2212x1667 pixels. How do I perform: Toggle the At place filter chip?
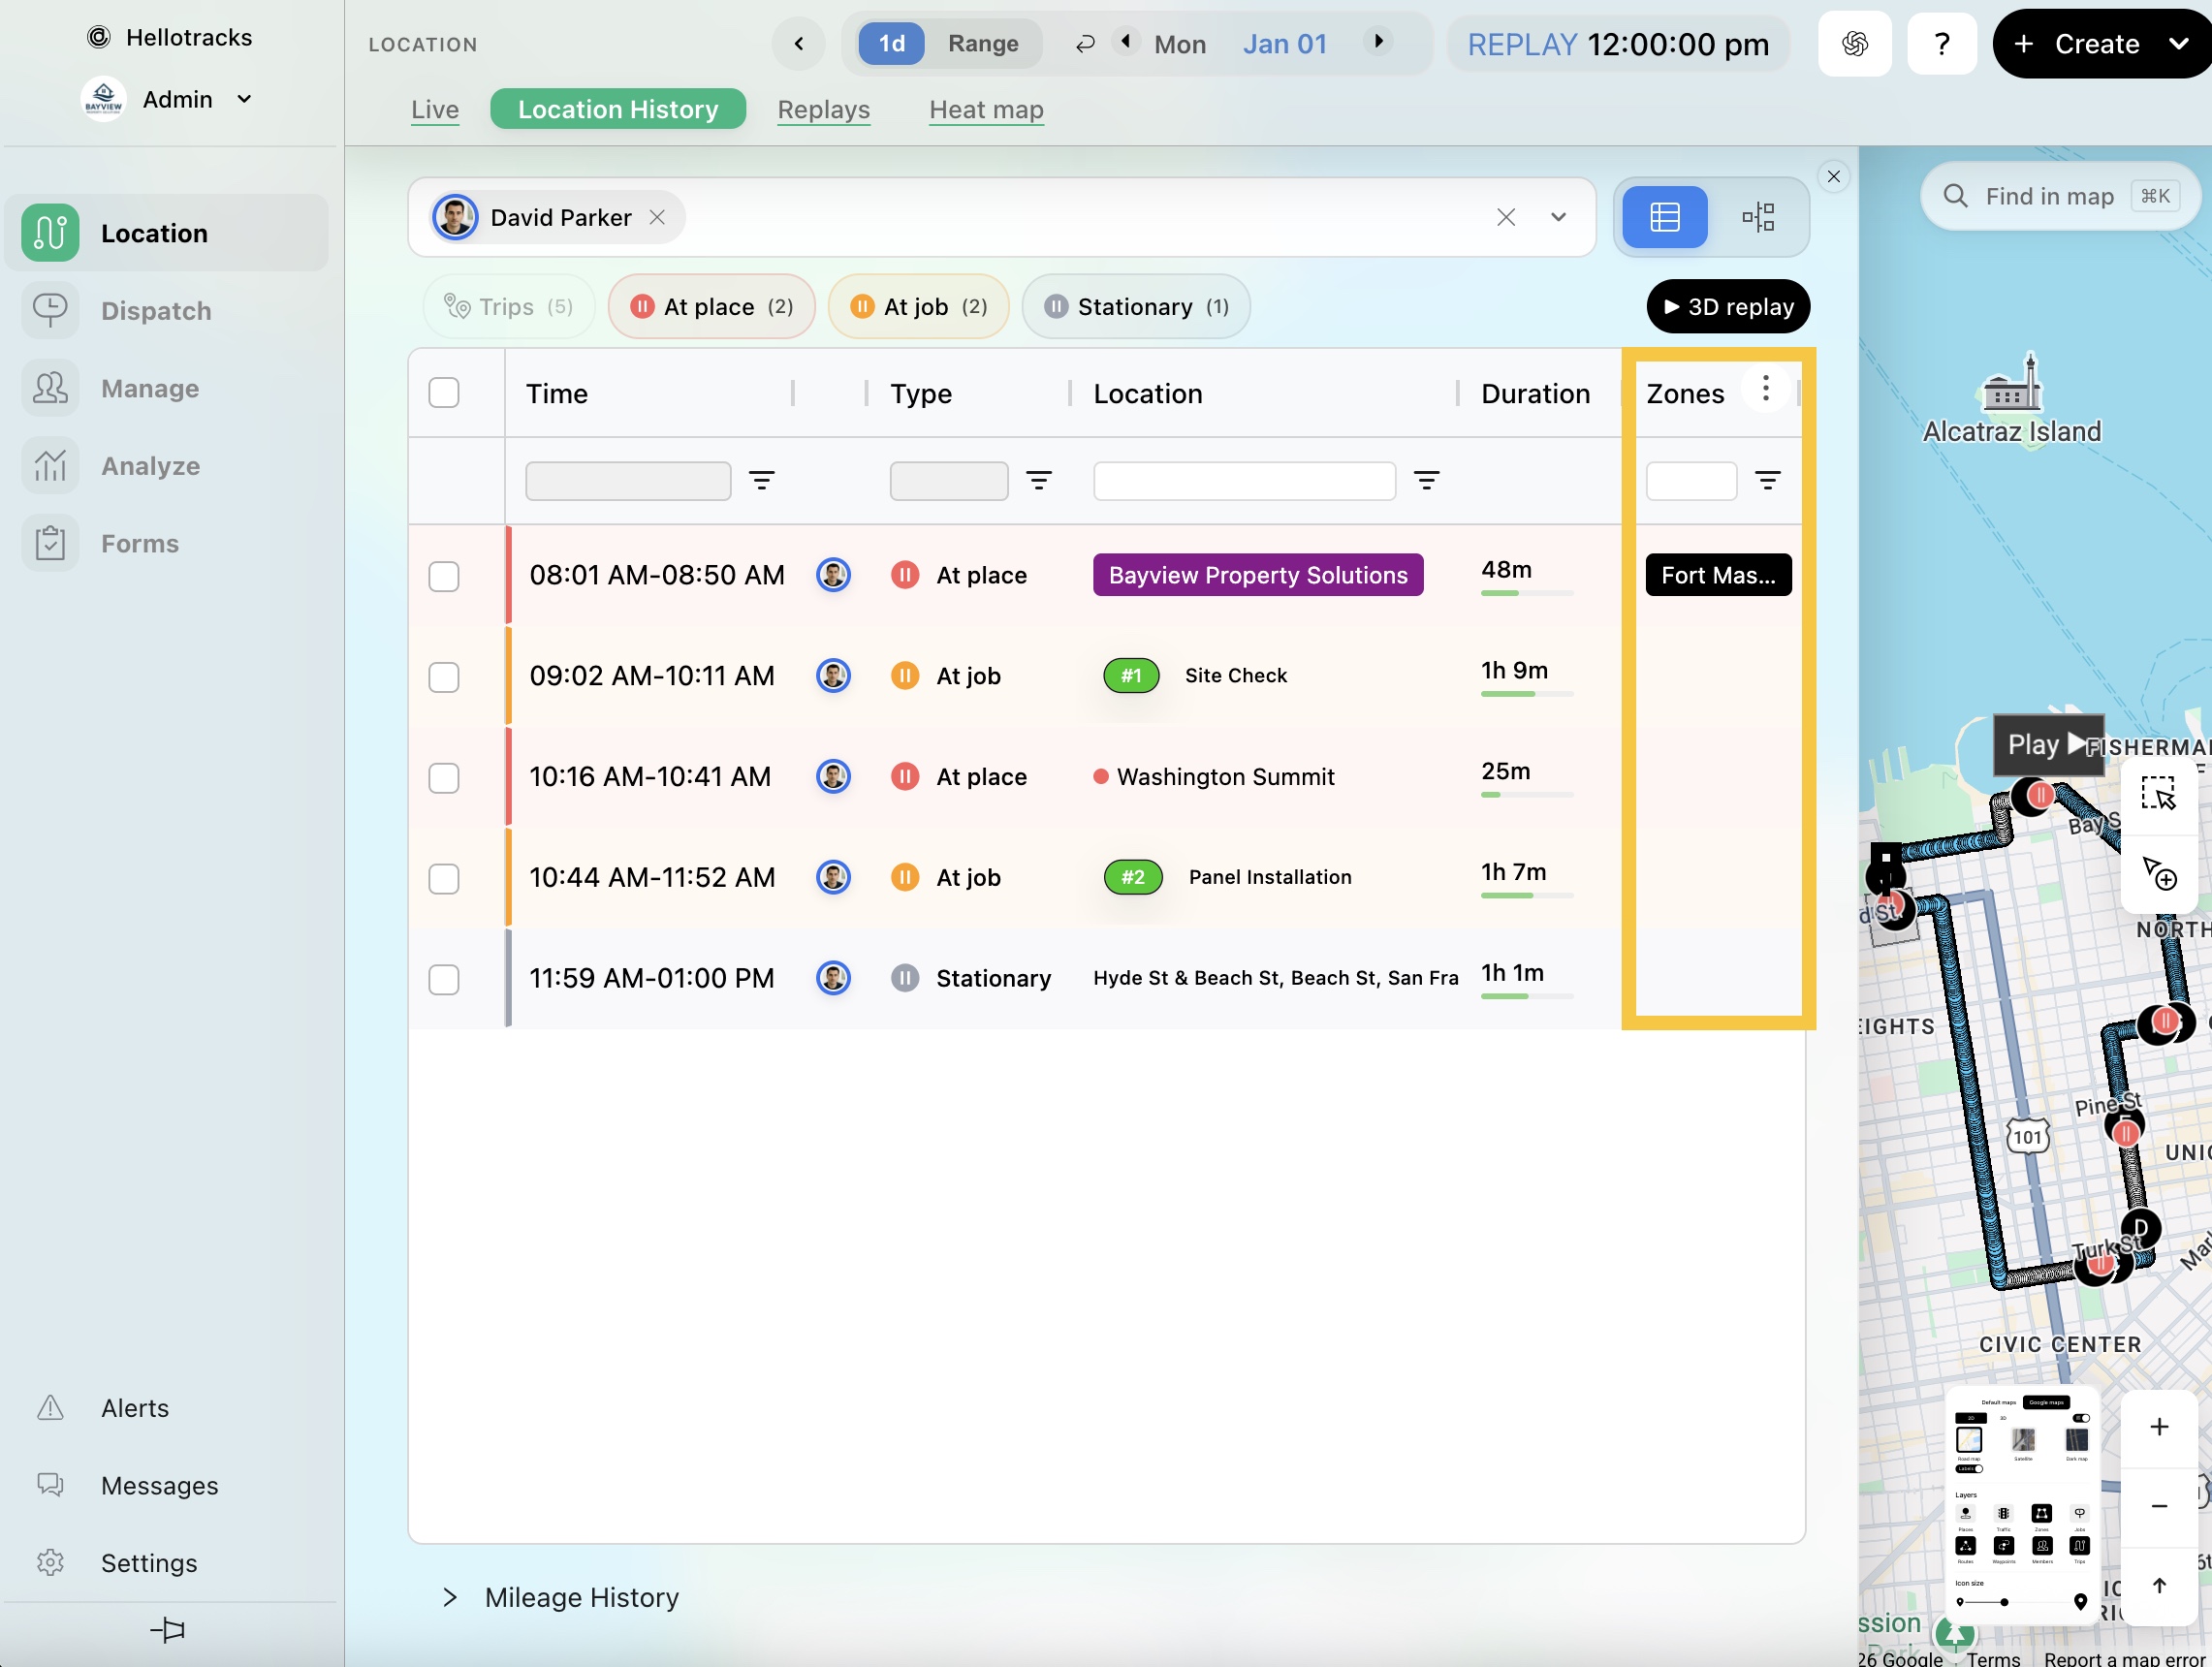[x=712, y=307]
